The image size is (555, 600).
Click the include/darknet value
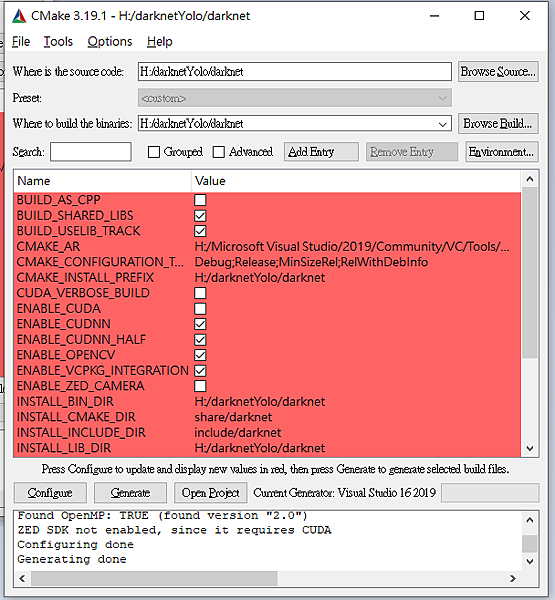coord(238,432)
